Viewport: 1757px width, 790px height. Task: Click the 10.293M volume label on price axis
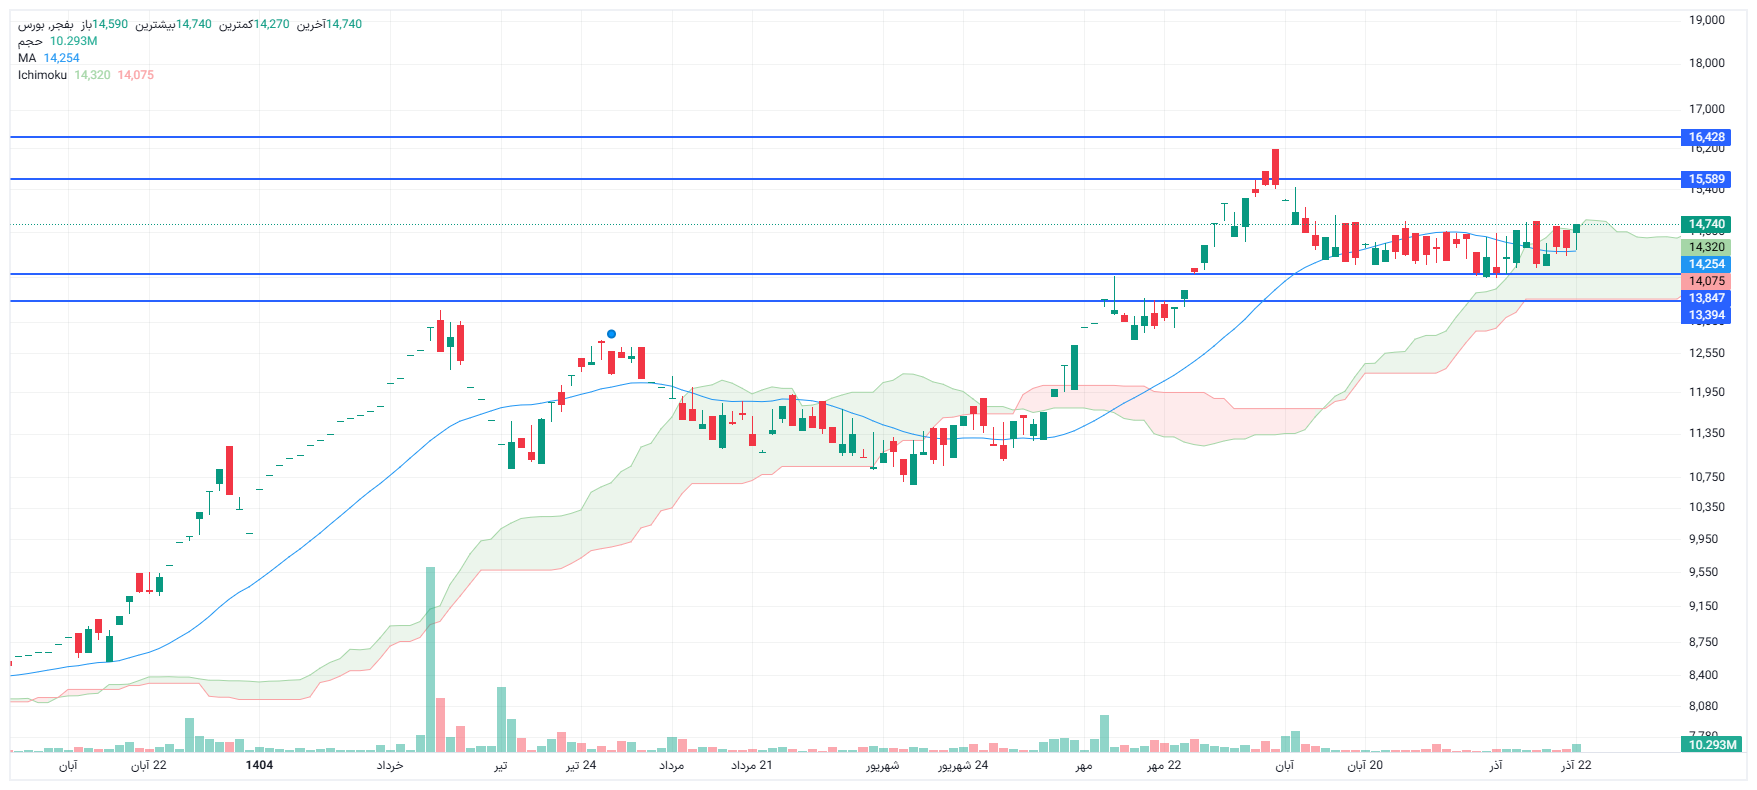[x=1712, y=745]
